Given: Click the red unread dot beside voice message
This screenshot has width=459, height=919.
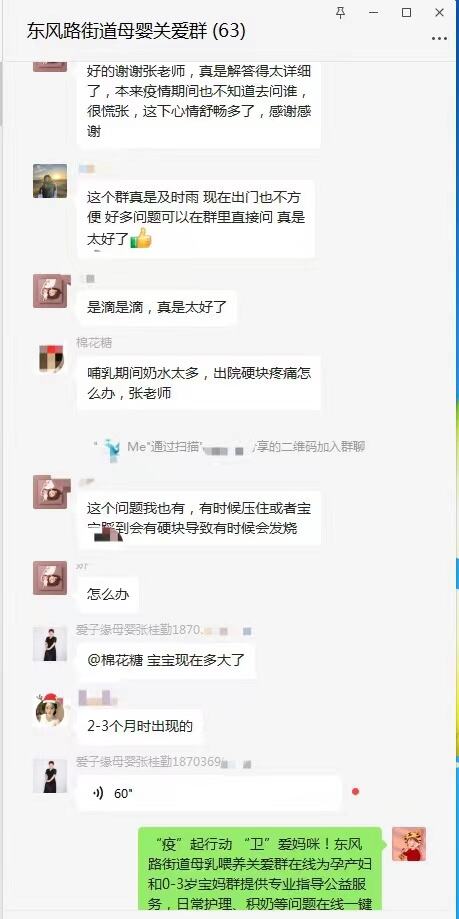Looking at the screenshot, I should coord(355,792).
